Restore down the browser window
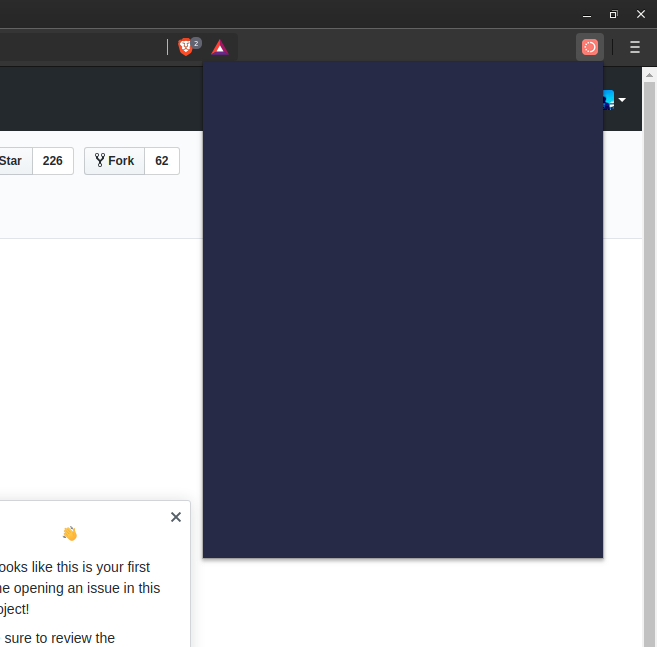This screenshot has width=657, height=647. 613,15
